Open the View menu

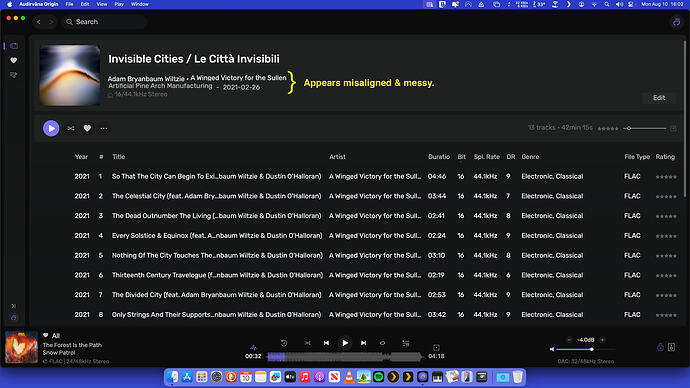coord(102,4)
